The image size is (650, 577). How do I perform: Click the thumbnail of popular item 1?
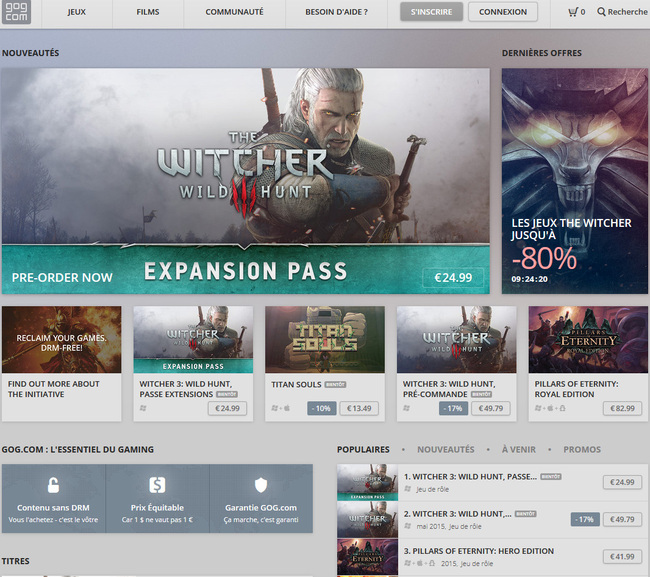coord(367,482)
